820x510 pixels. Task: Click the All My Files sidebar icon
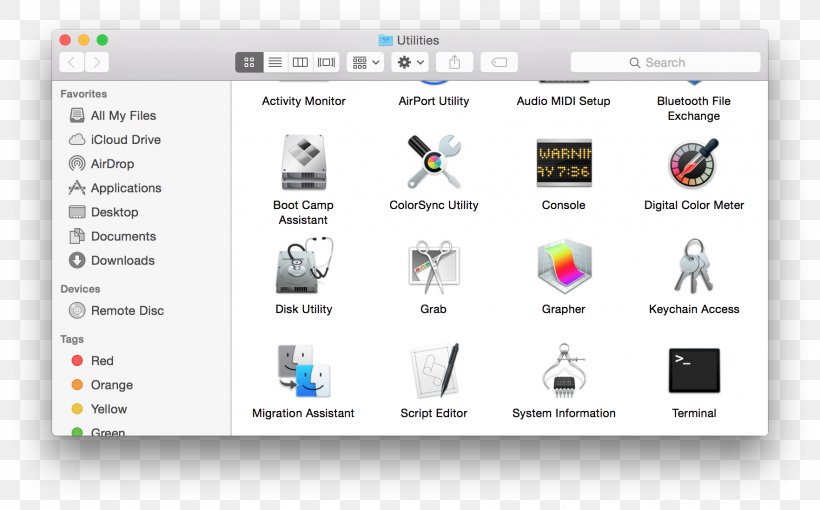(77, 115)
